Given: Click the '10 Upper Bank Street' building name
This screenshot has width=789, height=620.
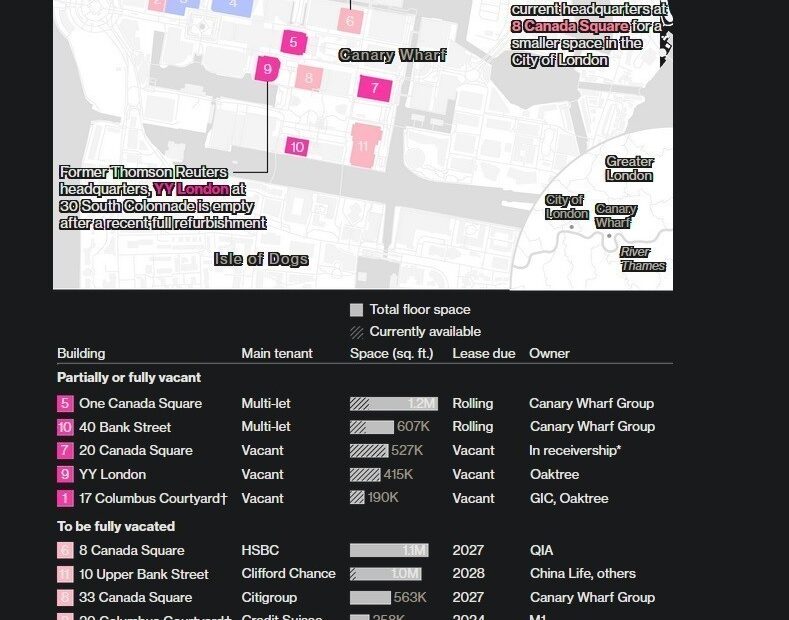Looking at the screenshot, I should pyautogui.click(x=144, y=574).
